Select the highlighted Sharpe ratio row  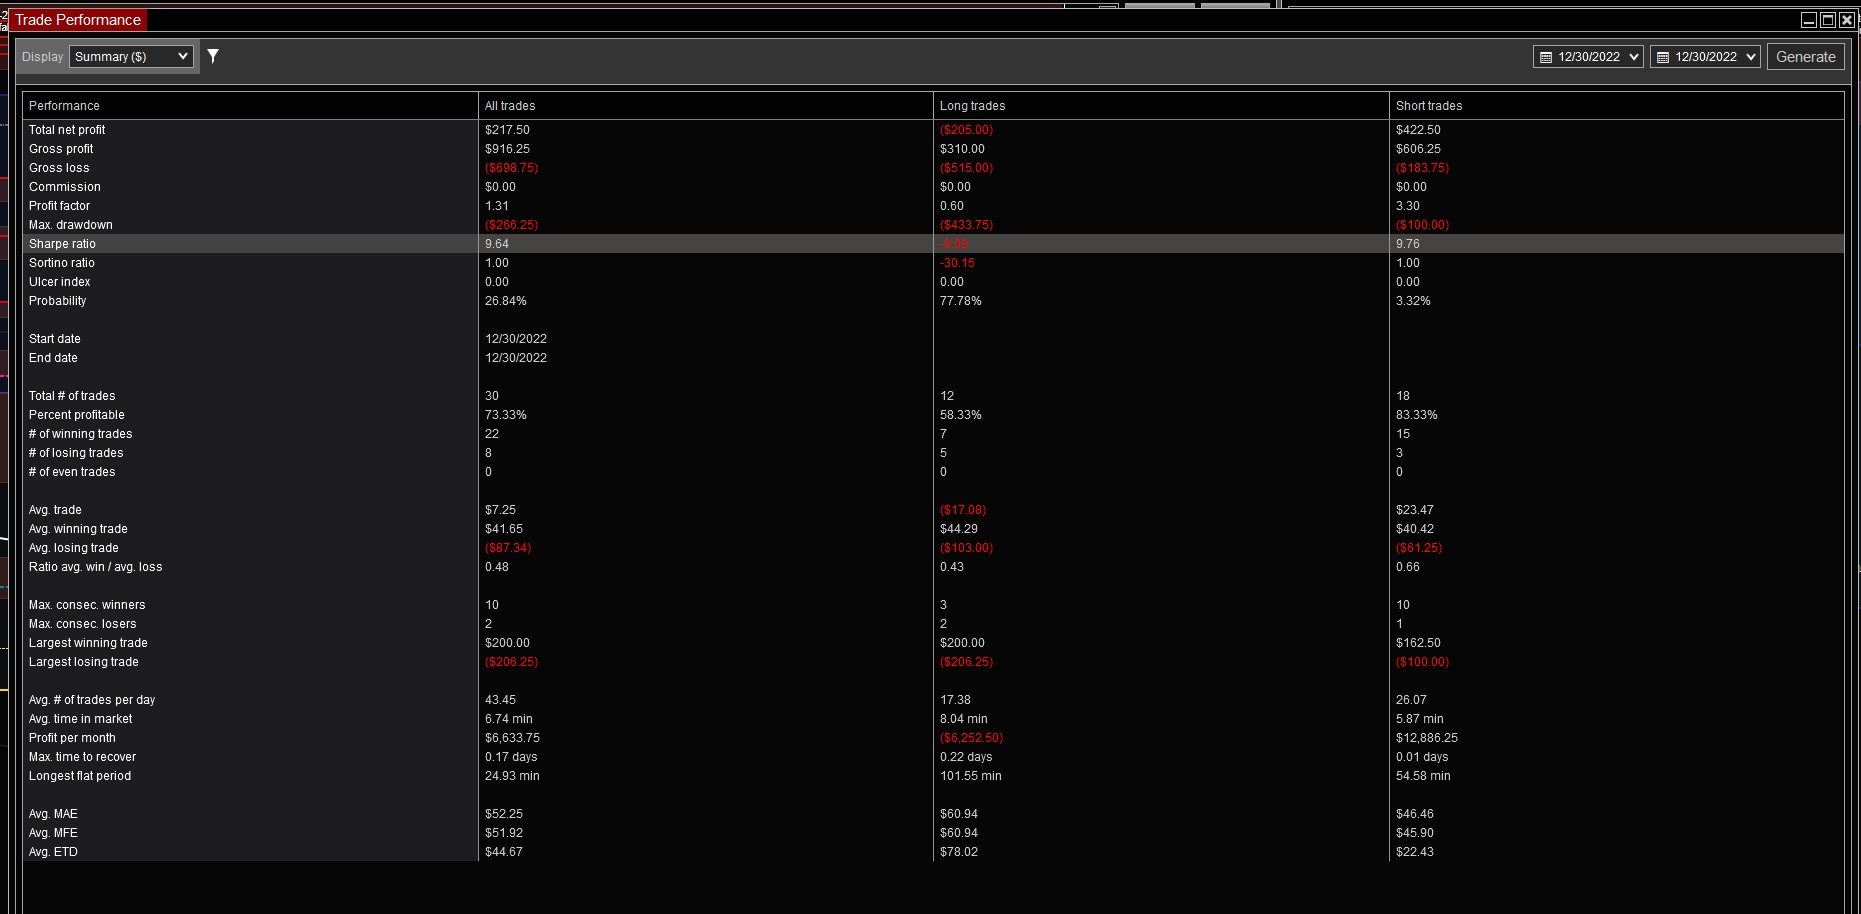933,244
